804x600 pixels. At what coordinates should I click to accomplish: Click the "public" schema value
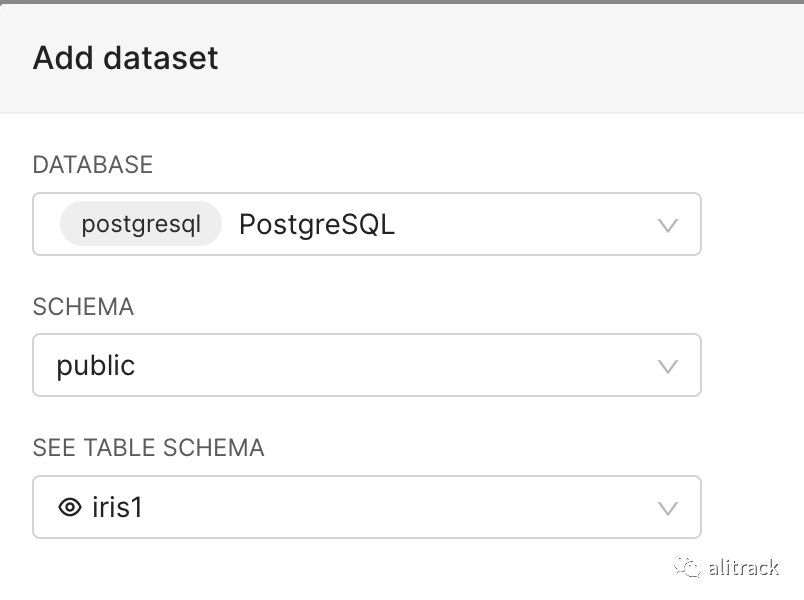click(x=96, y=365)
